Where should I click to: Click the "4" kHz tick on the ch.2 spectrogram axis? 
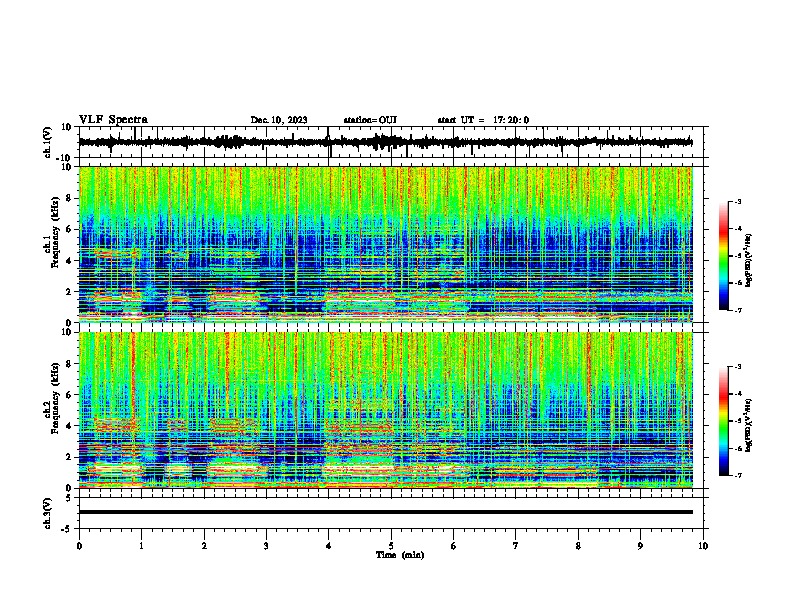[69, 426]
